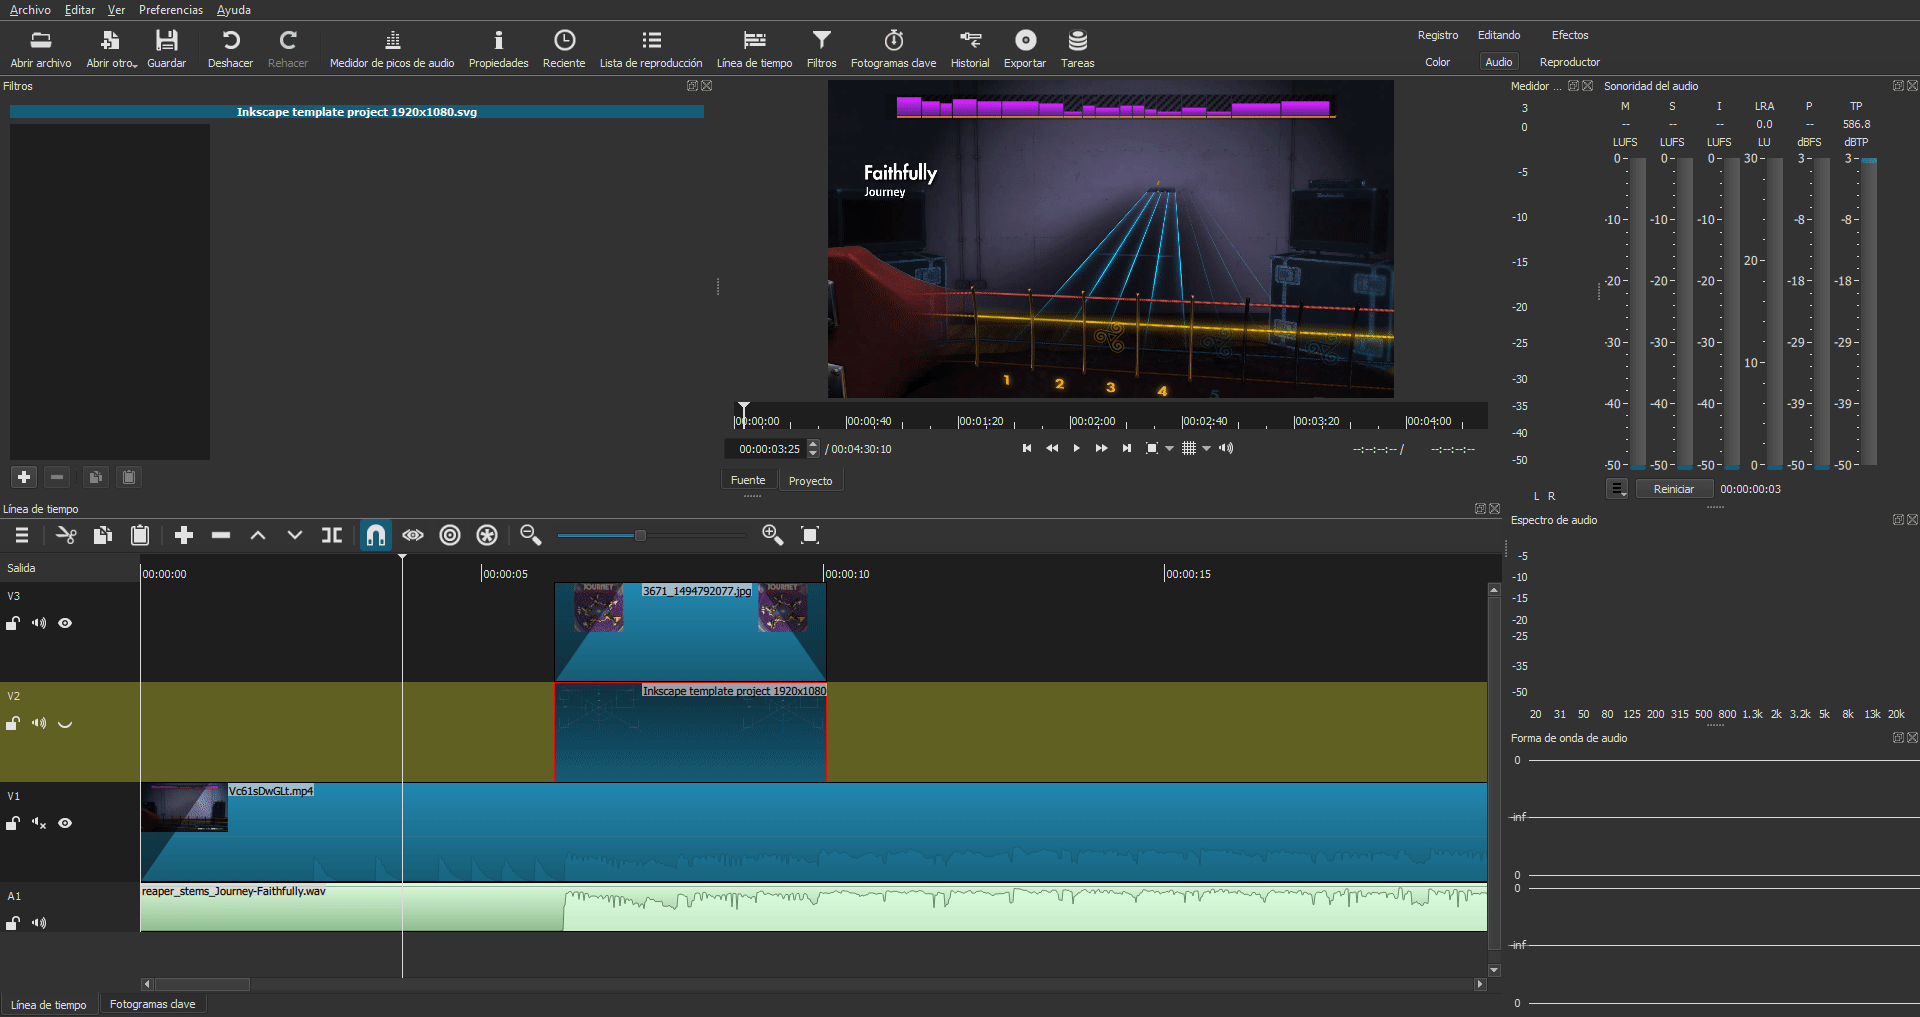This screenshot has width=1920, height=1017.
Task: Open timeline hamburger menu
Action: (x=22, y=535)
